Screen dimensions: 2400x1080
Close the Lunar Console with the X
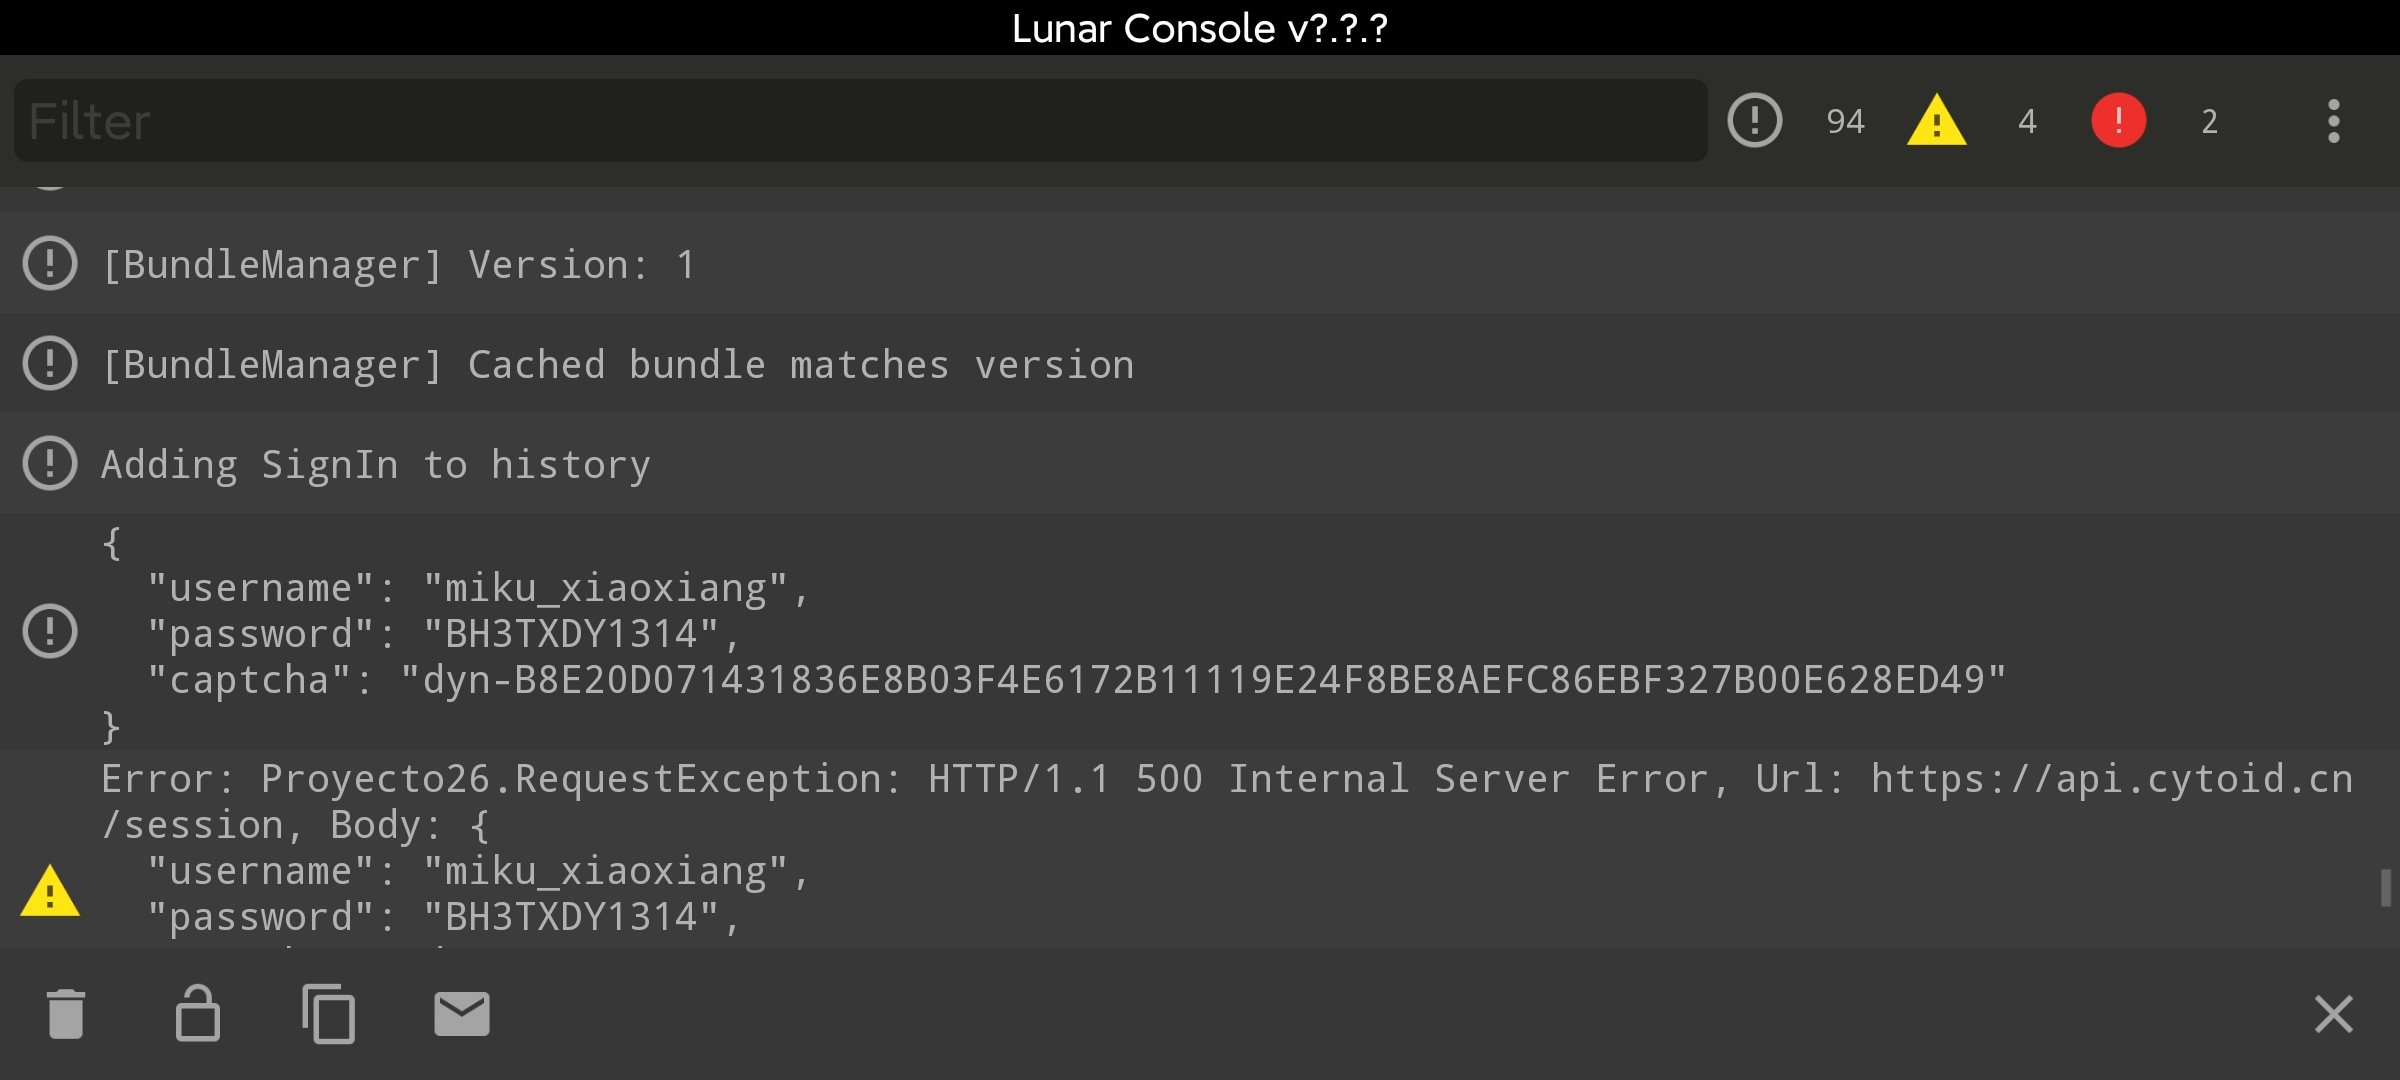click(x=2333, y=1014)
